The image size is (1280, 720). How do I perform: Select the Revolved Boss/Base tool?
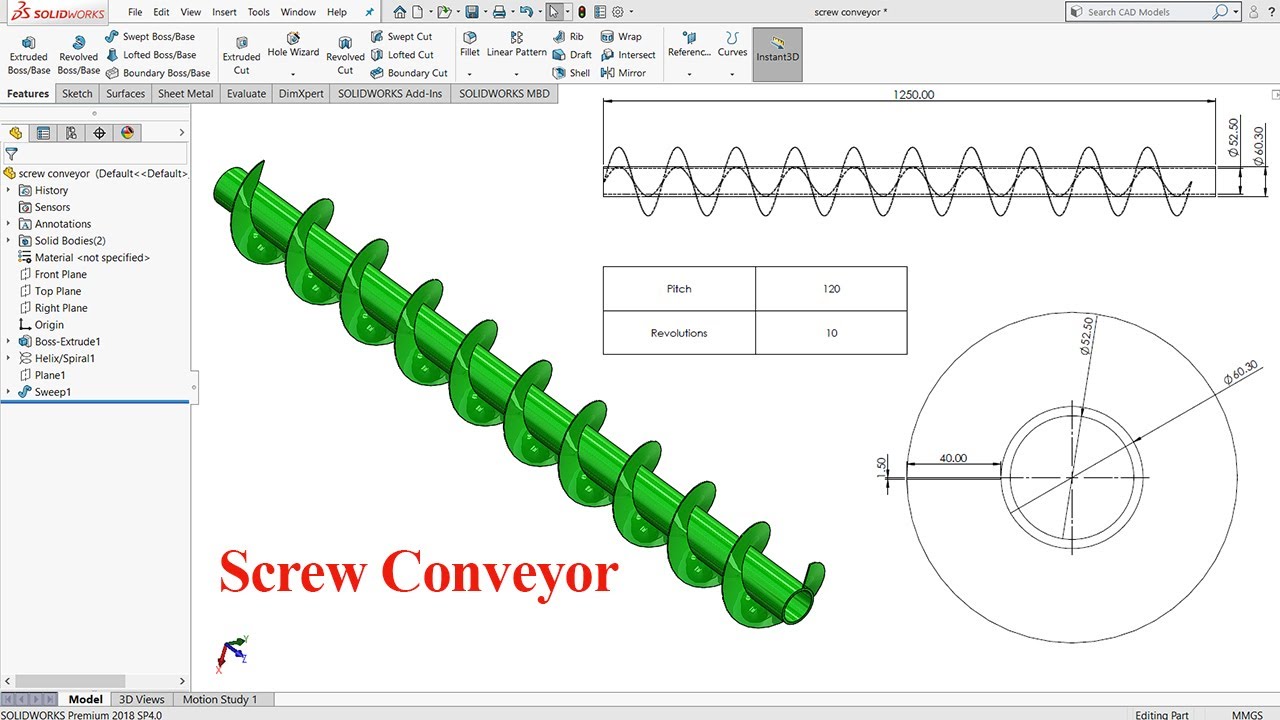click(79, 56)
